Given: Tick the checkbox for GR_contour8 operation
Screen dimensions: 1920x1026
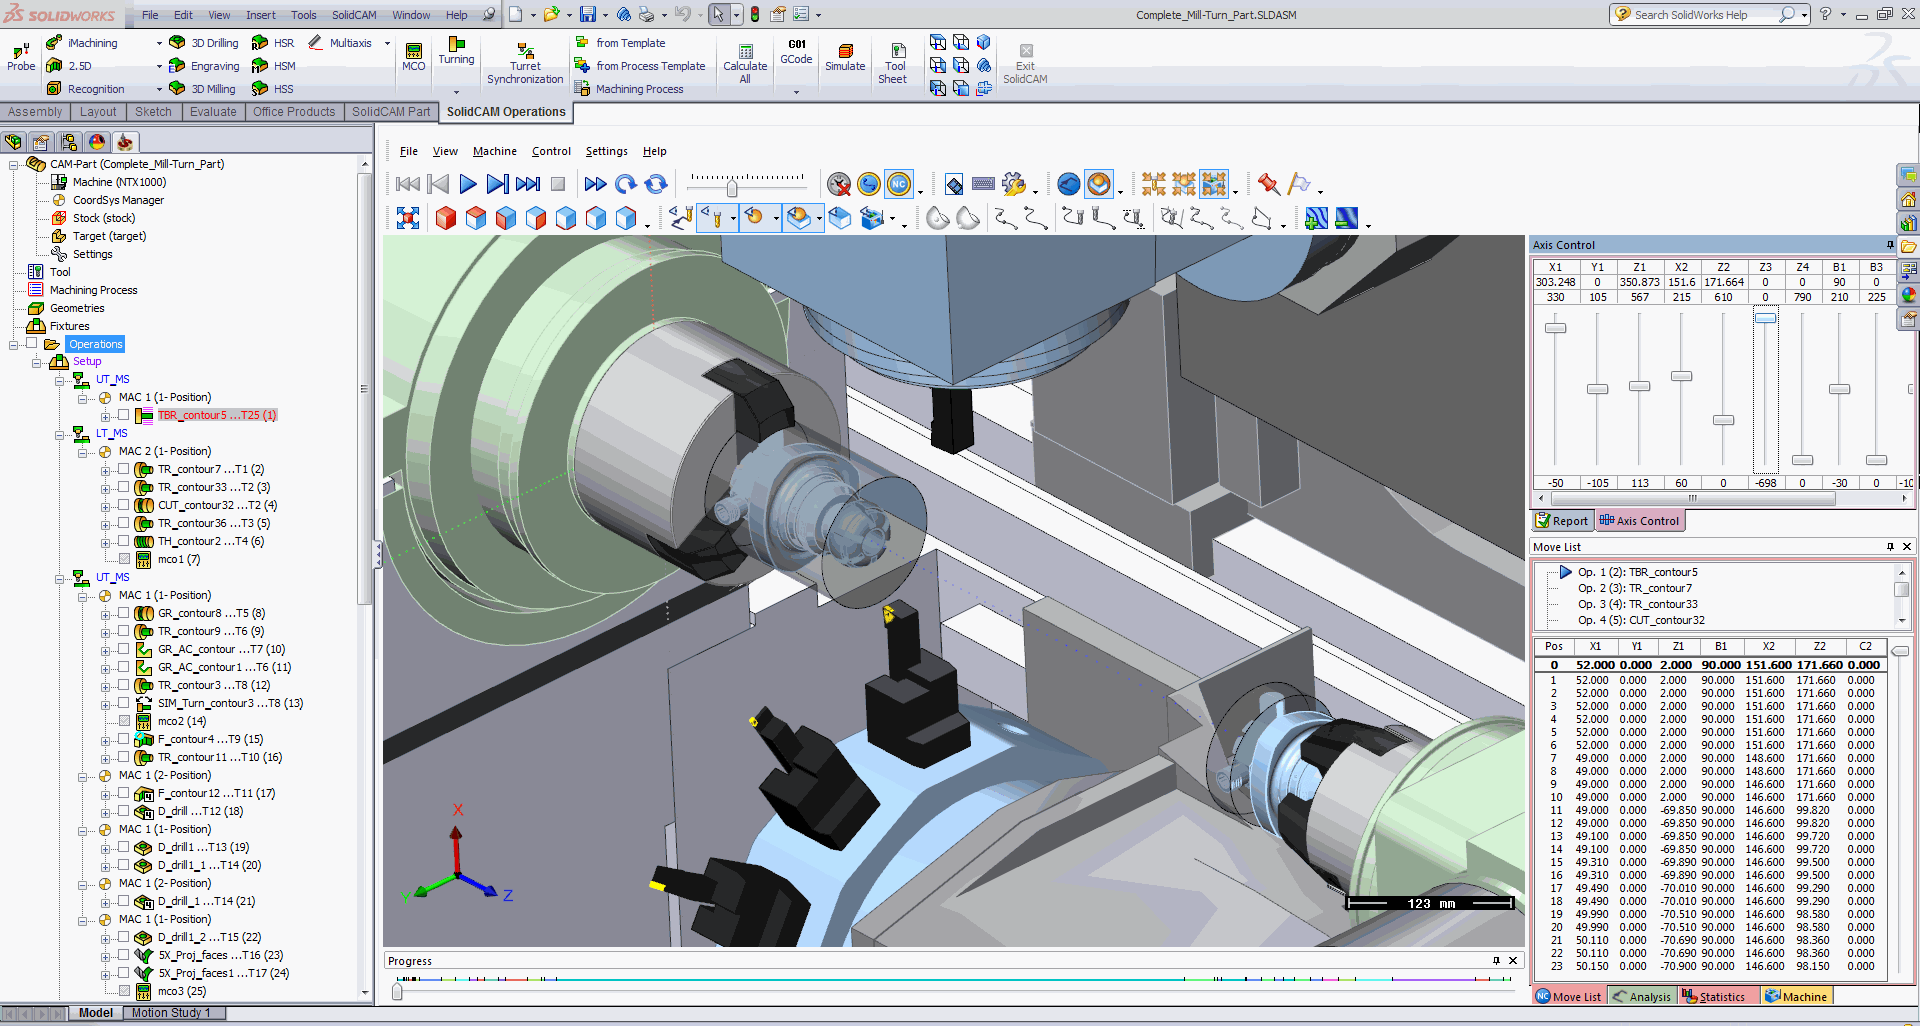Looking at the screenshot, I should [x=124, y=613].
